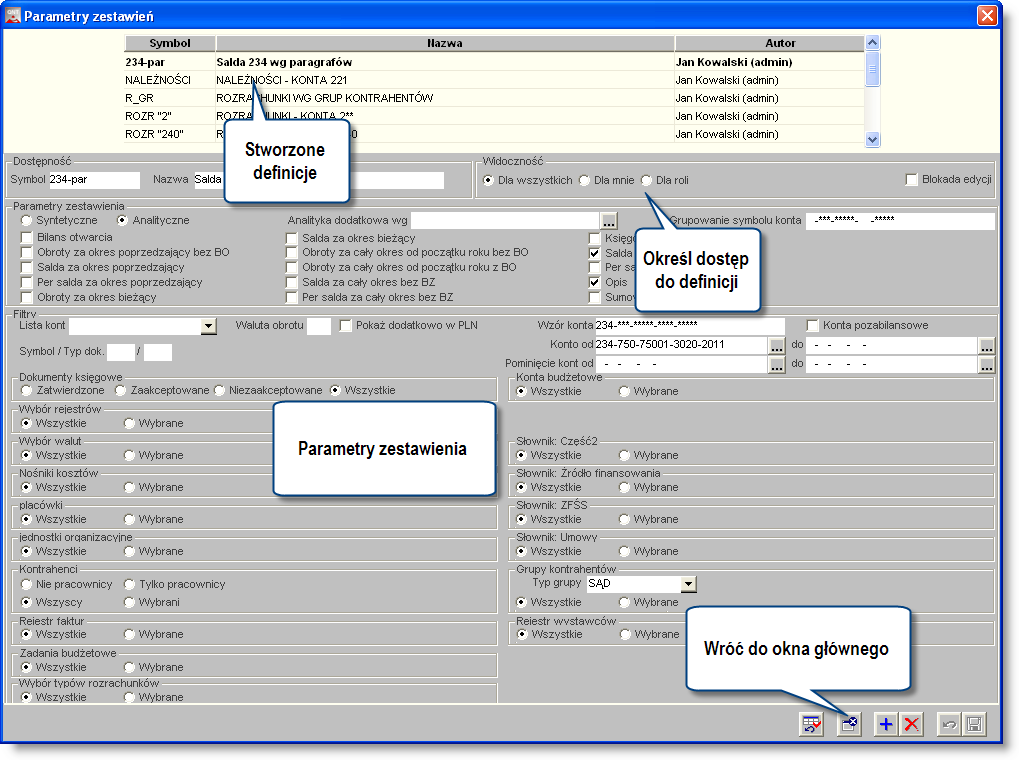Select Wybrane in Słownik: Umowy

tap(624, 551)
